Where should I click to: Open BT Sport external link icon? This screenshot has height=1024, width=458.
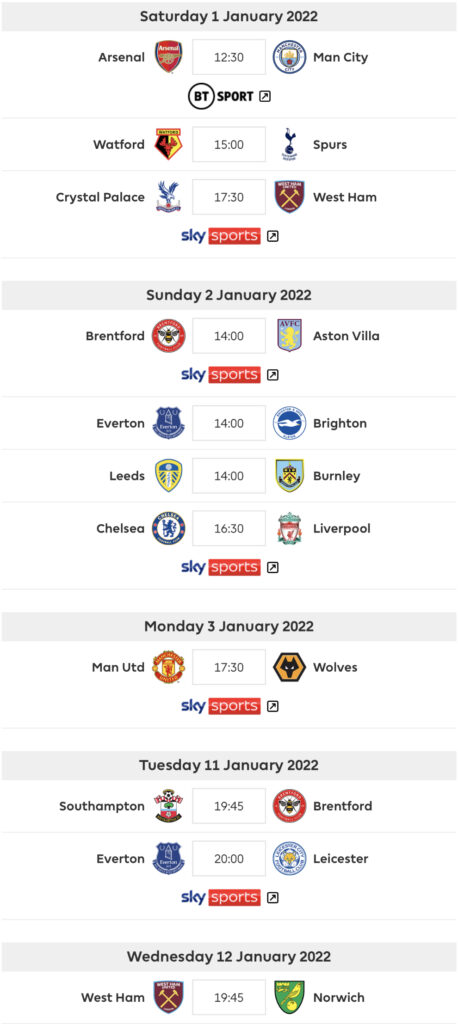pyautogui.click(x=265, y=97)
